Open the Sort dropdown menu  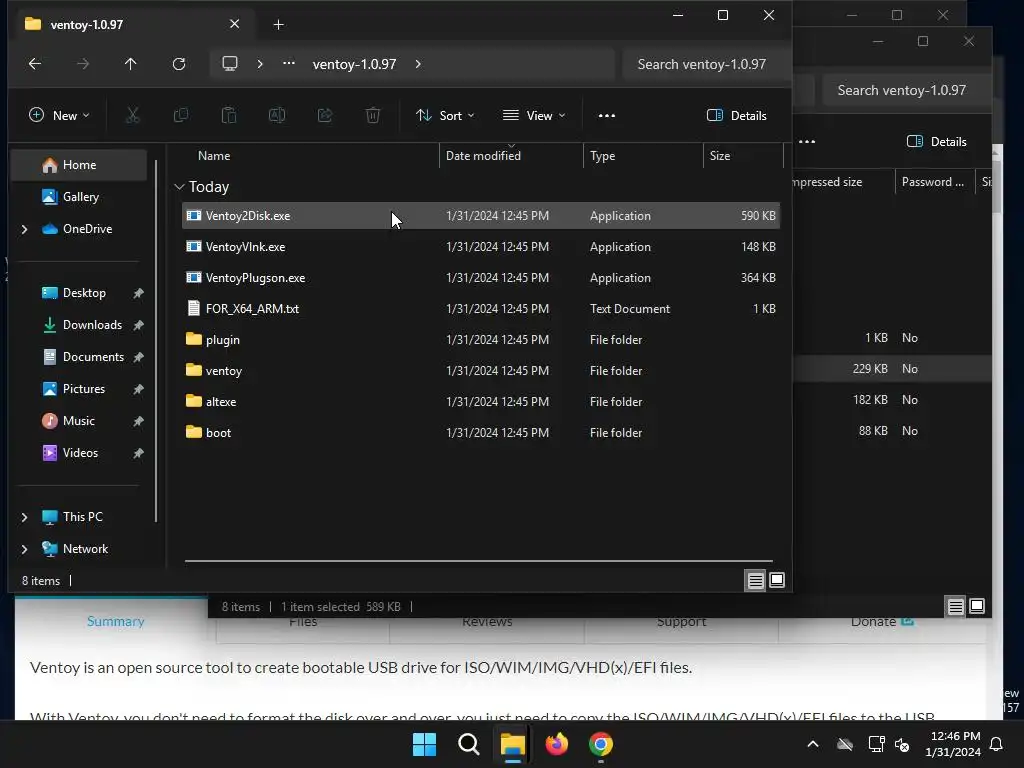(445, 116)
